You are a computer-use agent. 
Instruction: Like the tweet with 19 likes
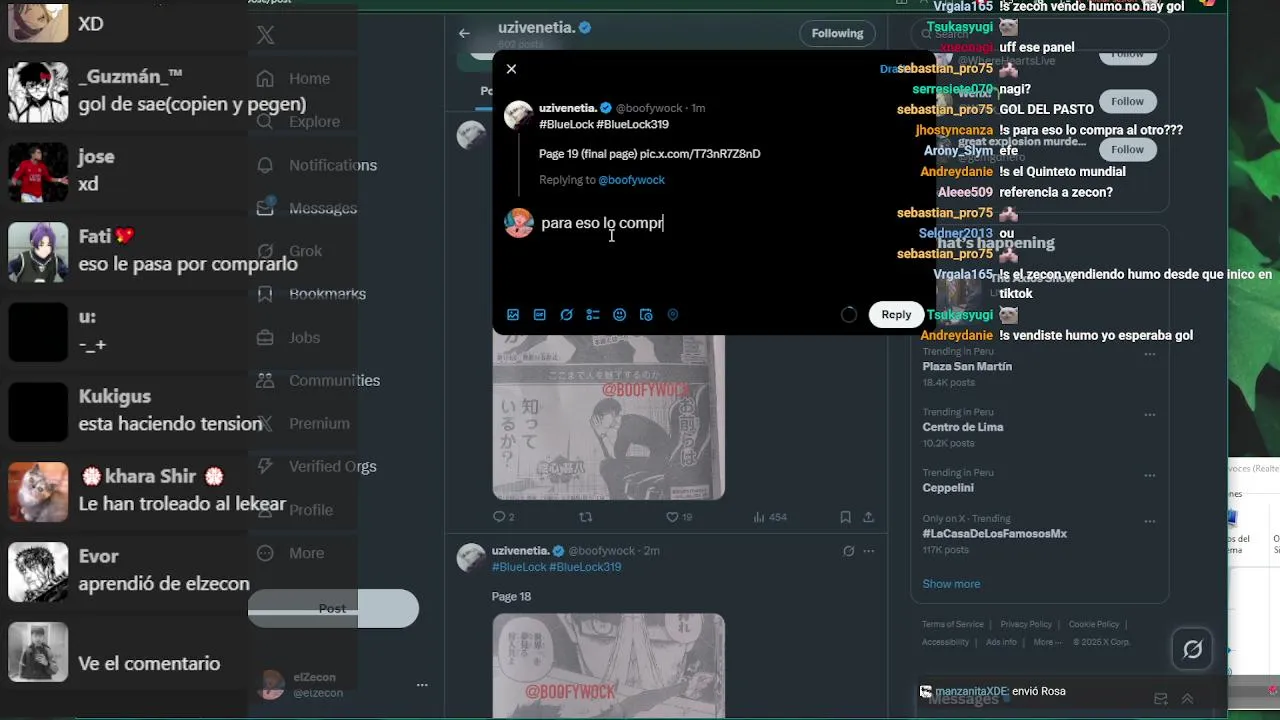[x=679, y=517]
